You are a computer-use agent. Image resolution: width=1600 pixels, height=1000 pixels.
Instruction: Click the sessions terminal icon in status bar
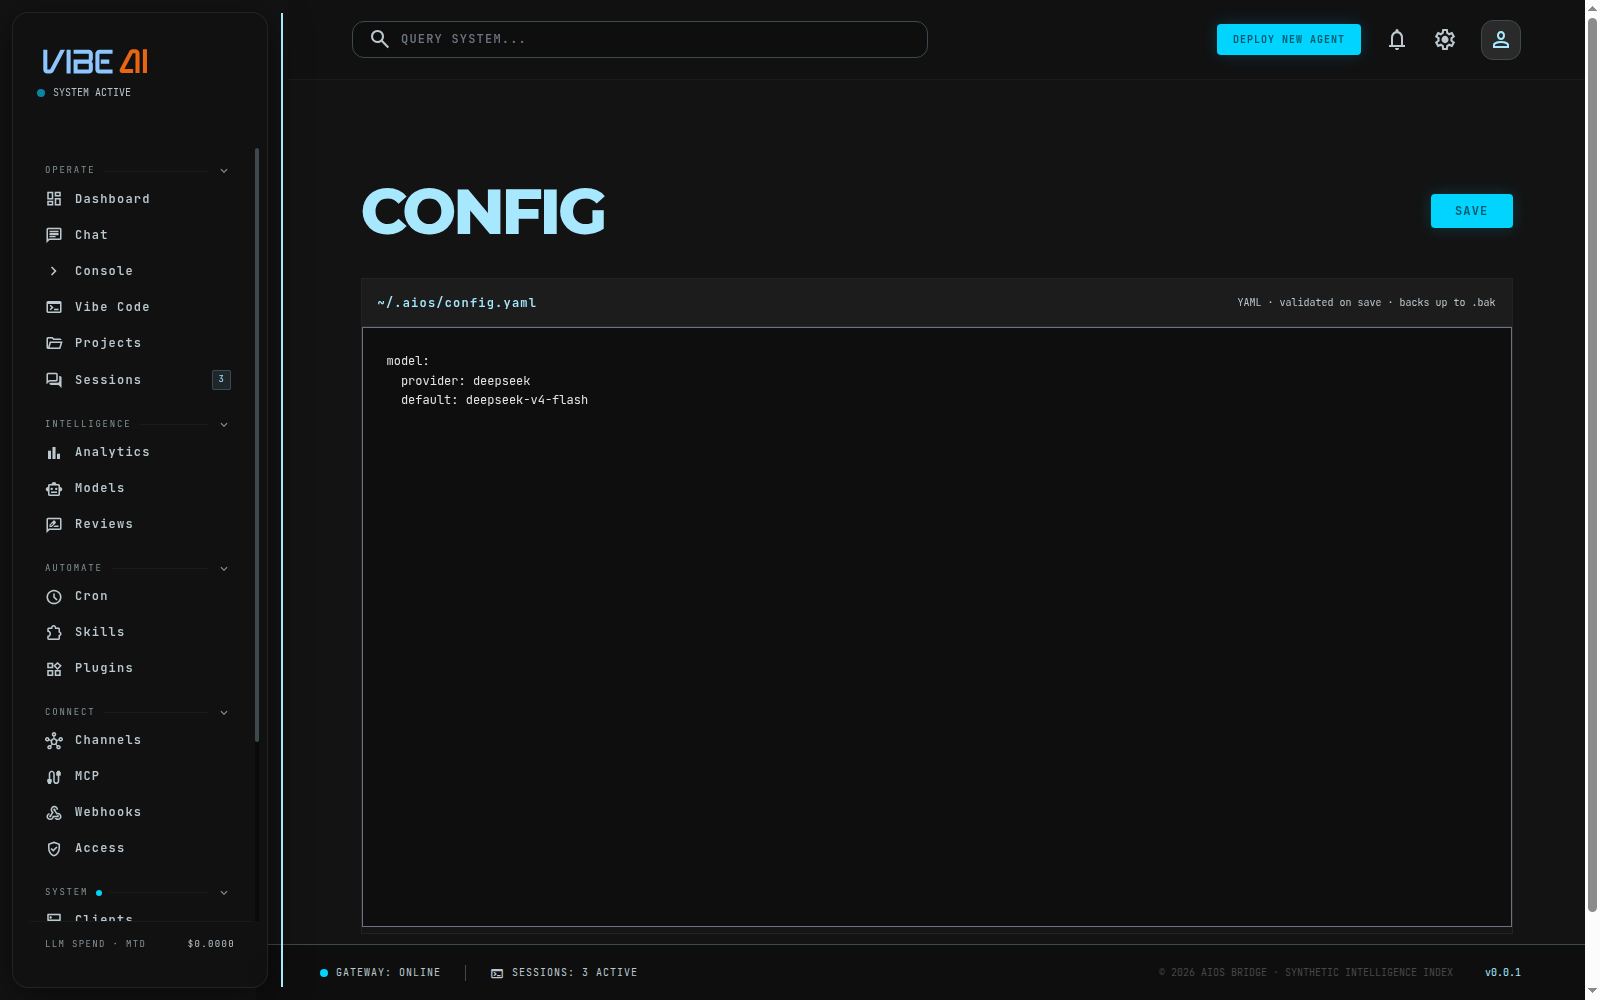(x=497, y=973)
